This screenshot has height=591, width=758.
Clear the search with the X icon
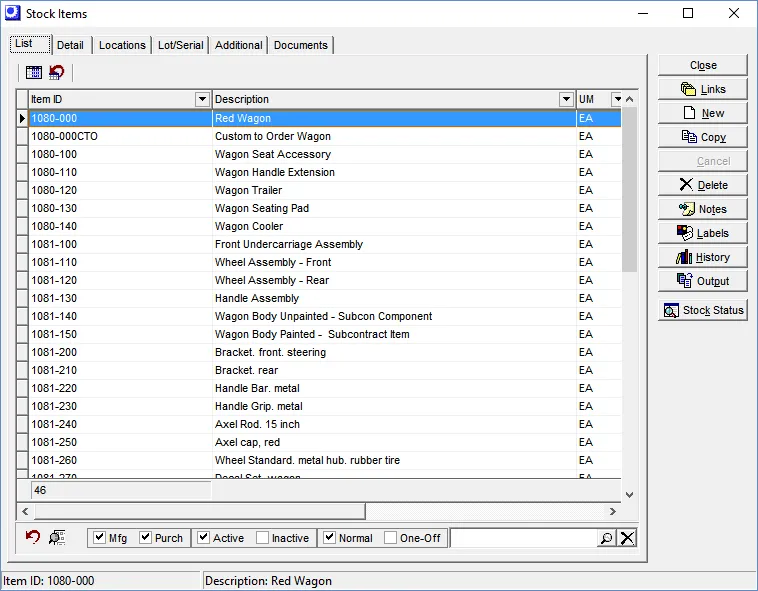pos(627,538)
